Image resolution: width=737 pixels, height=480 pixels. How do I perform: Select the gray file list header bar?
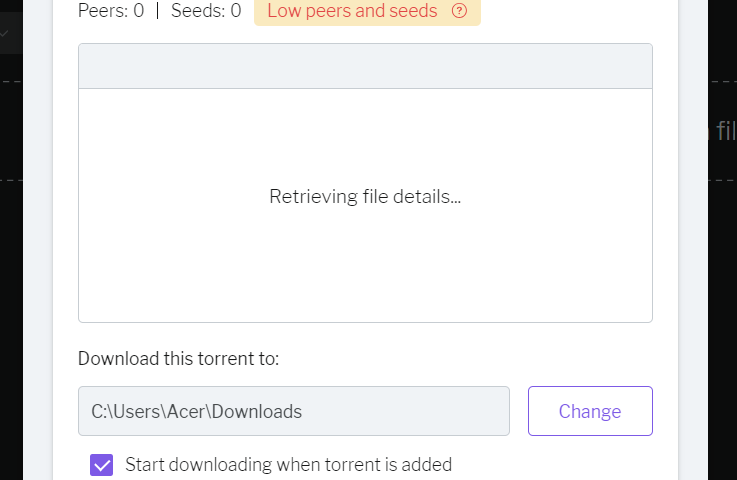coord(365,66)
